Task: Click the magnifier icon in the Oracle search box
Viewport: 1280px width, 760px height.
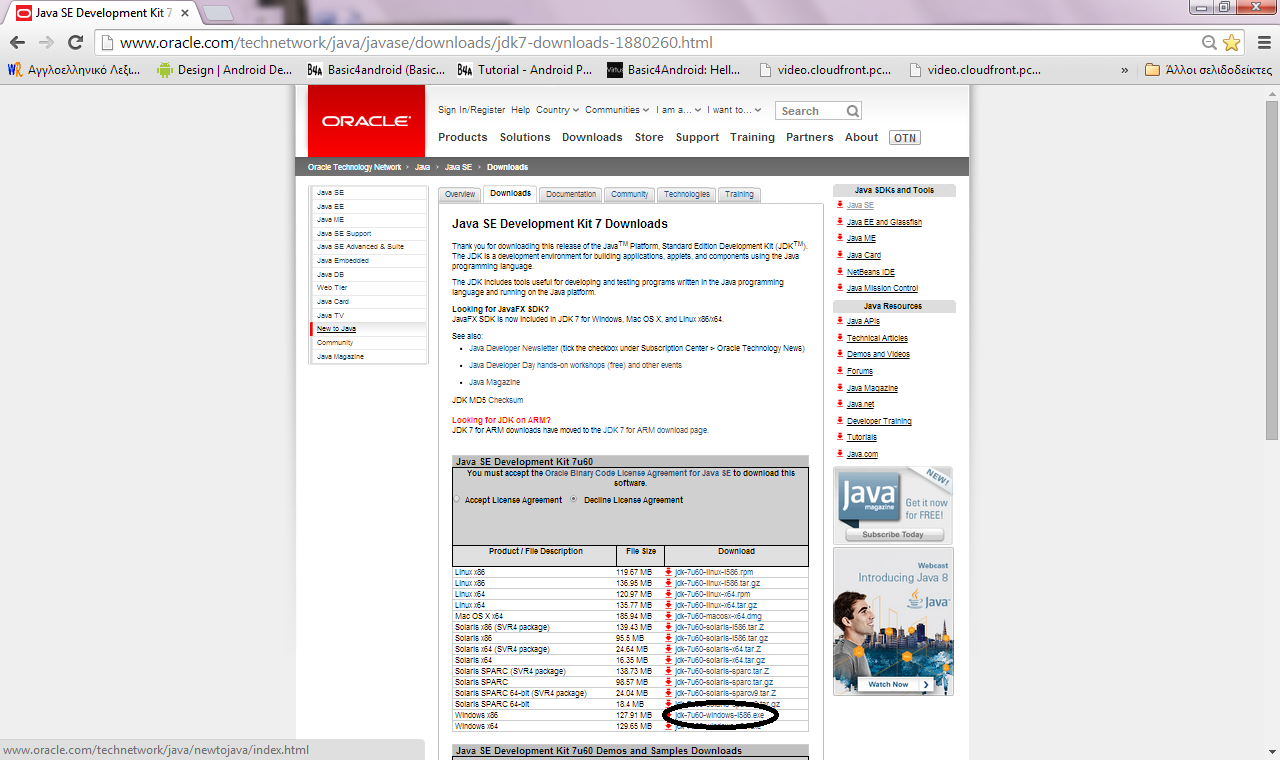Action: tap(853, 111)
